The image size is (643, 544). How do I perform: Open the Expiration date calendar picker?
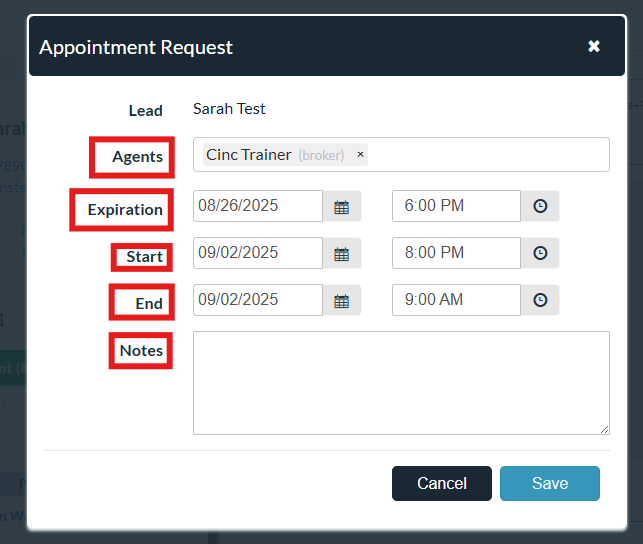click(x=342, y=206)
